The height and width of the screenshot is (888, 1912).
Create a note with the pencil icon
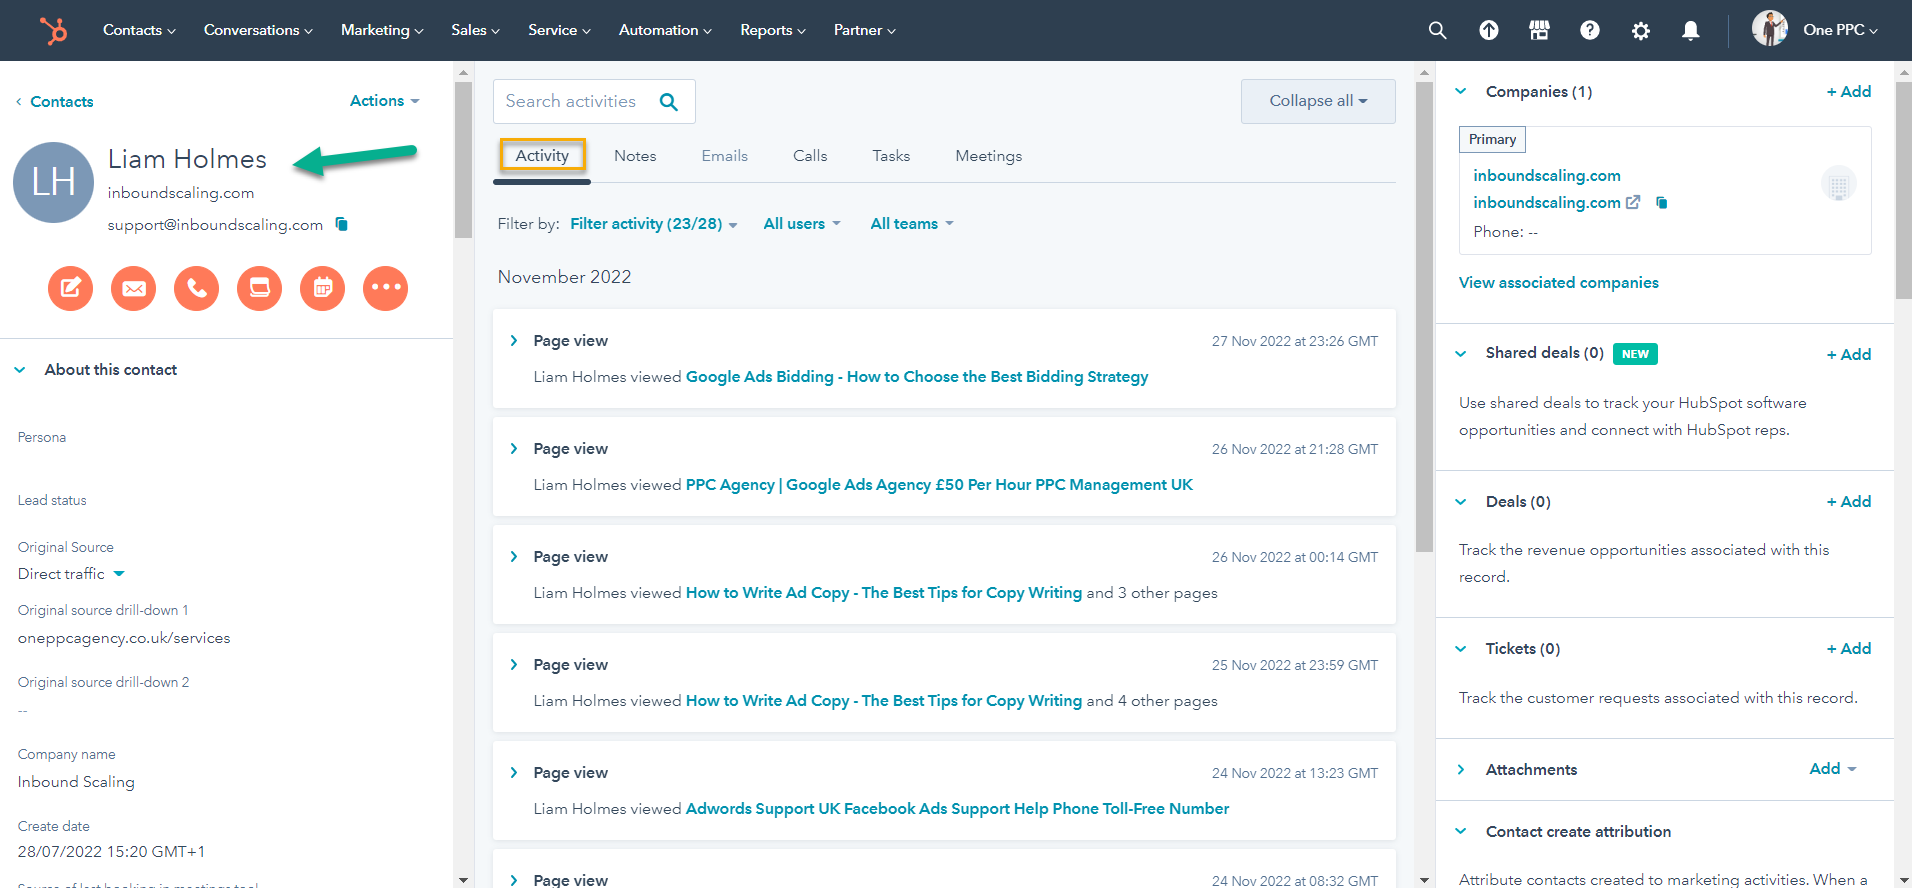click(x=71, y=288)
